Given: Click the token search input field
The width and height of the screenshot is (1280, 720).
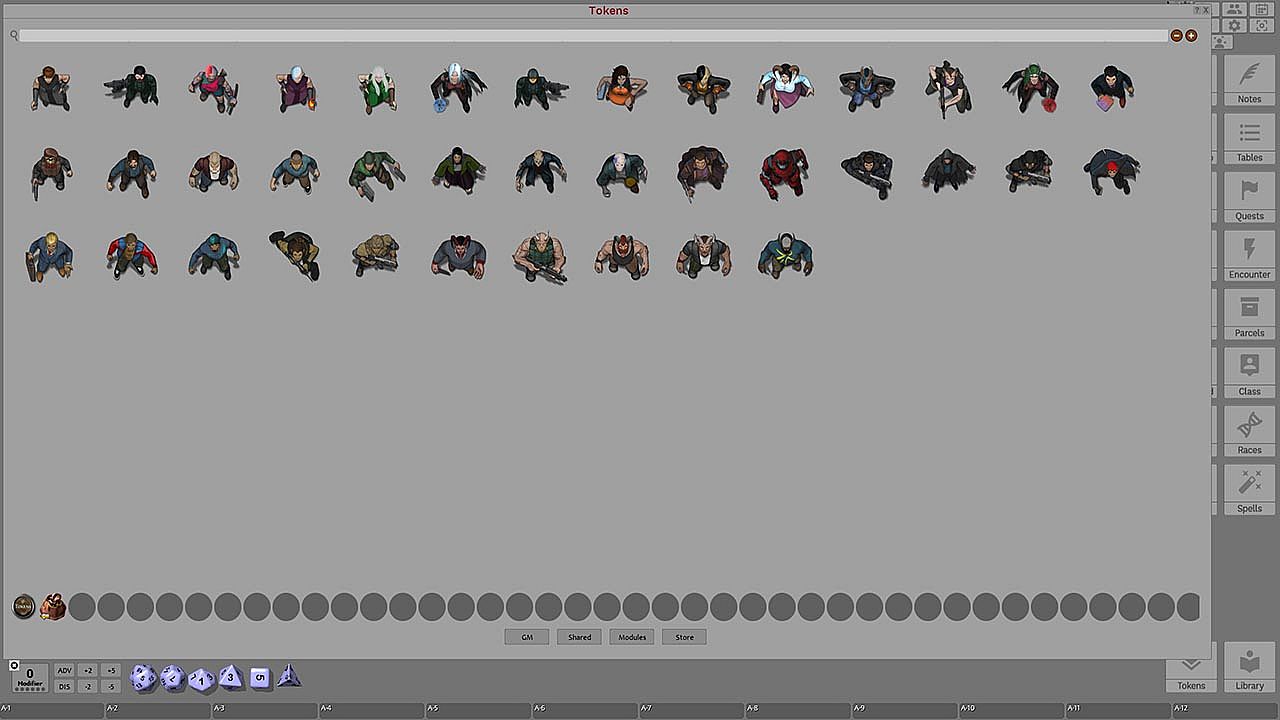Looking at the screenshot, I should (x=592, y=36).
